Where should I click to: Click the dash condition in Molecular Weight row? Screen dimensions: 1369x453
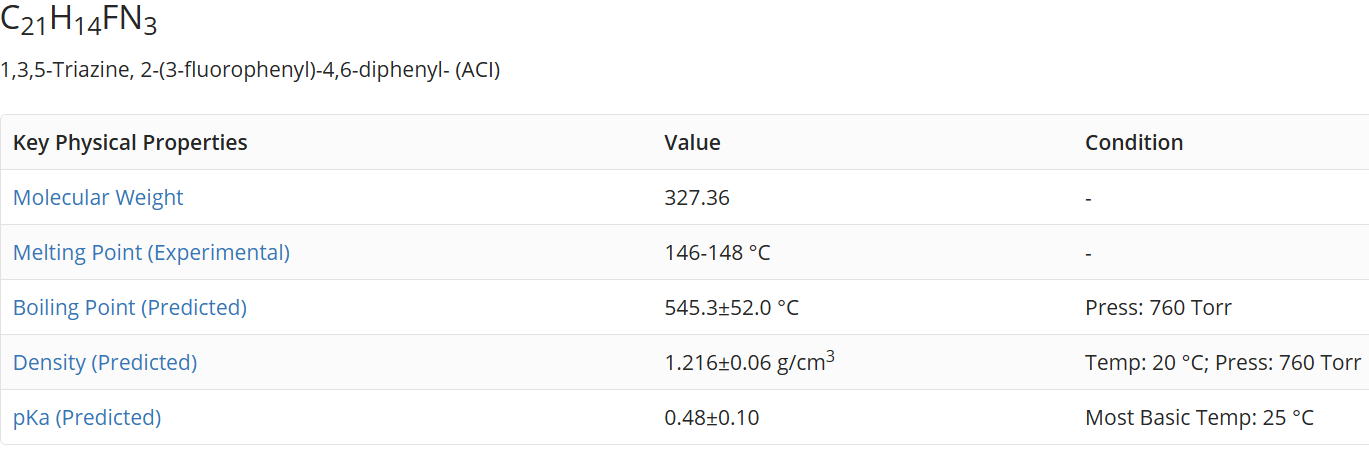coord(1088,198)
